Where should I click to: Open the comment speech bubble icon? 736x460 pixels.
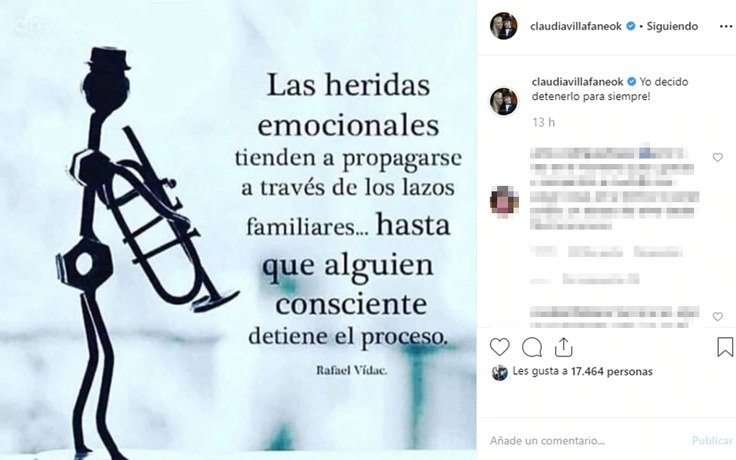pos(532,347)
